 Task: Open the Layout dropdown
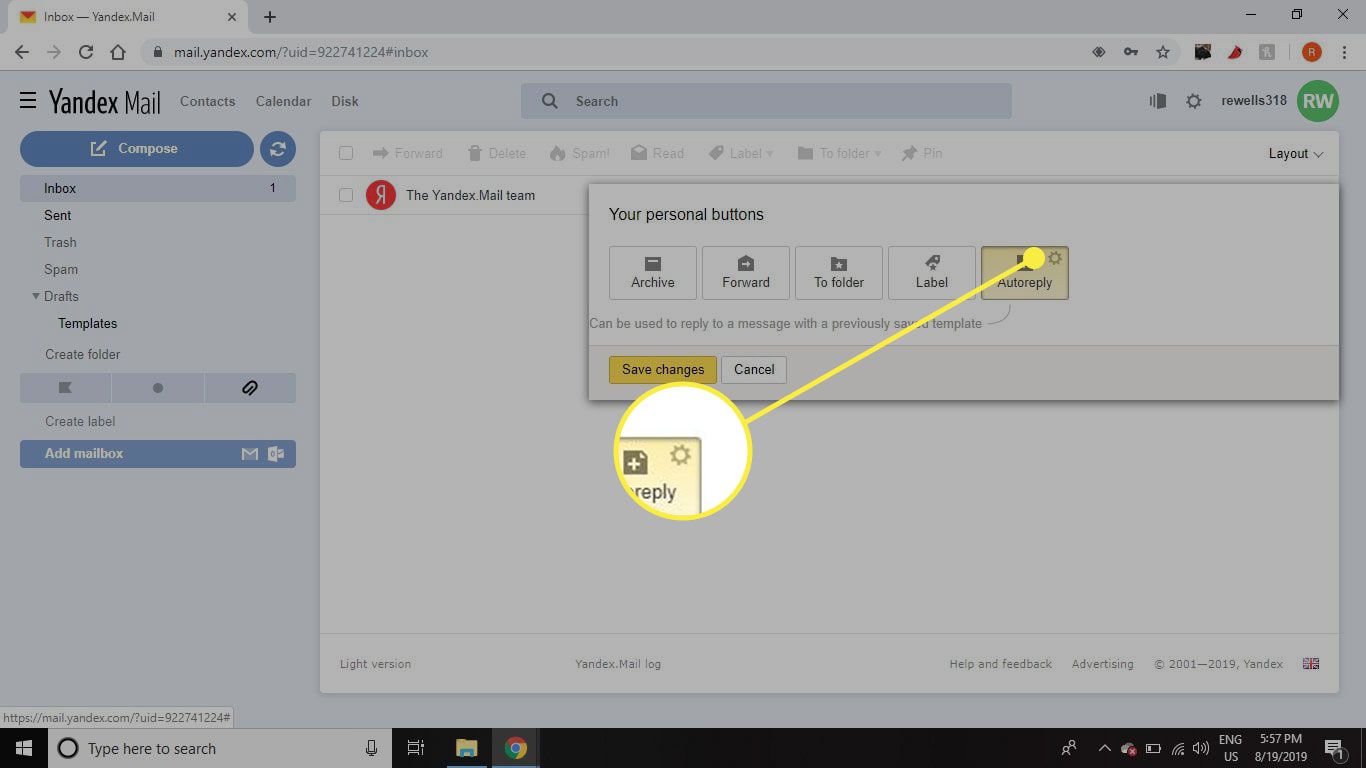pos(1296,153)
